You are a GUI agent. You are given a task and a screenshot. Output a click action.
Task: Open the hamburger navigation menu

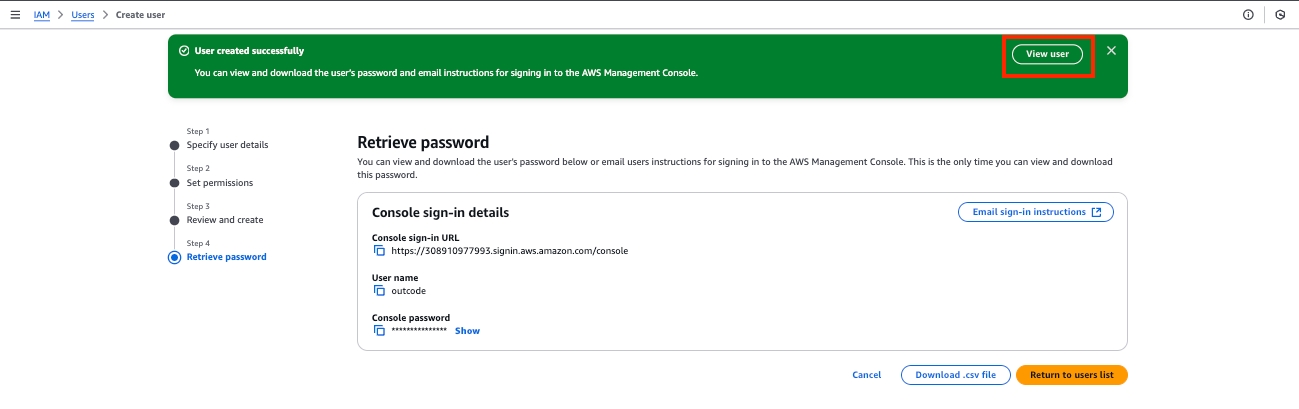click(x=15, y=15)
